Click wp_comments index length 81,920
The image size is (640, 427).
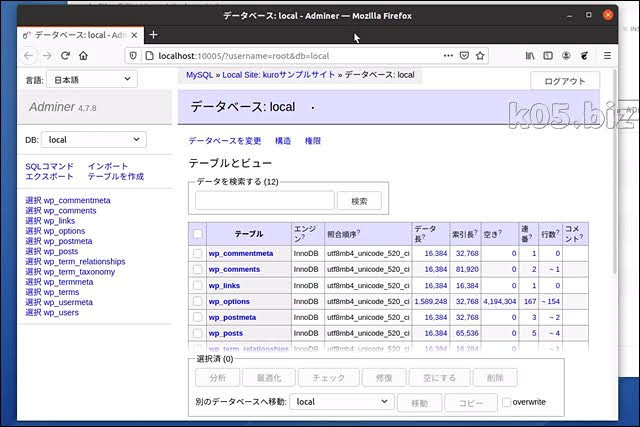467,269
